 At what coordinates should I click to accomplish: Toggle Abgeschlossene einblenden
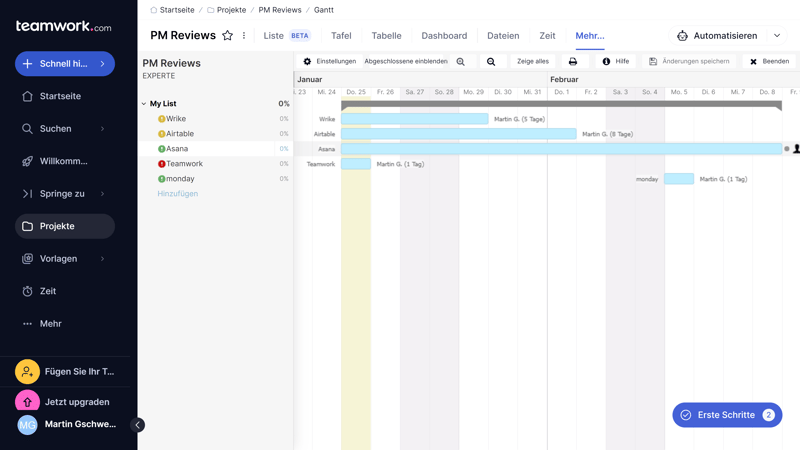point(406,62)
